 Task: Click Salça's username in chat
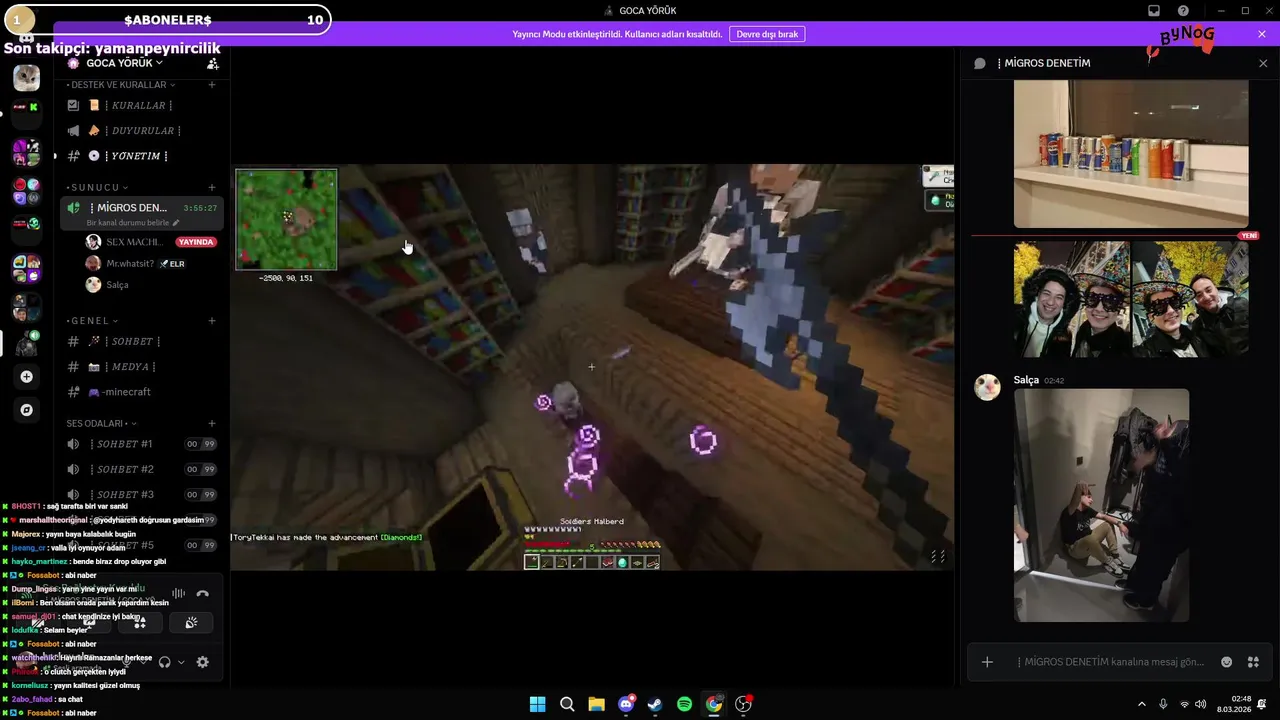tap(1026, 380)
